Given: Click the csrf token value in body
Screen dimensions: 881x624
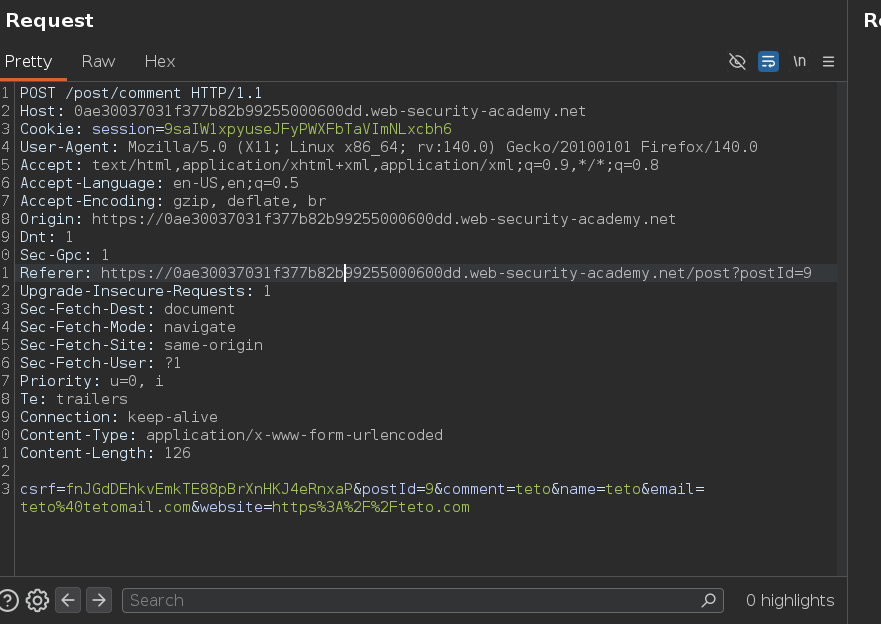Looking at the screenshot, I should 209,489.
